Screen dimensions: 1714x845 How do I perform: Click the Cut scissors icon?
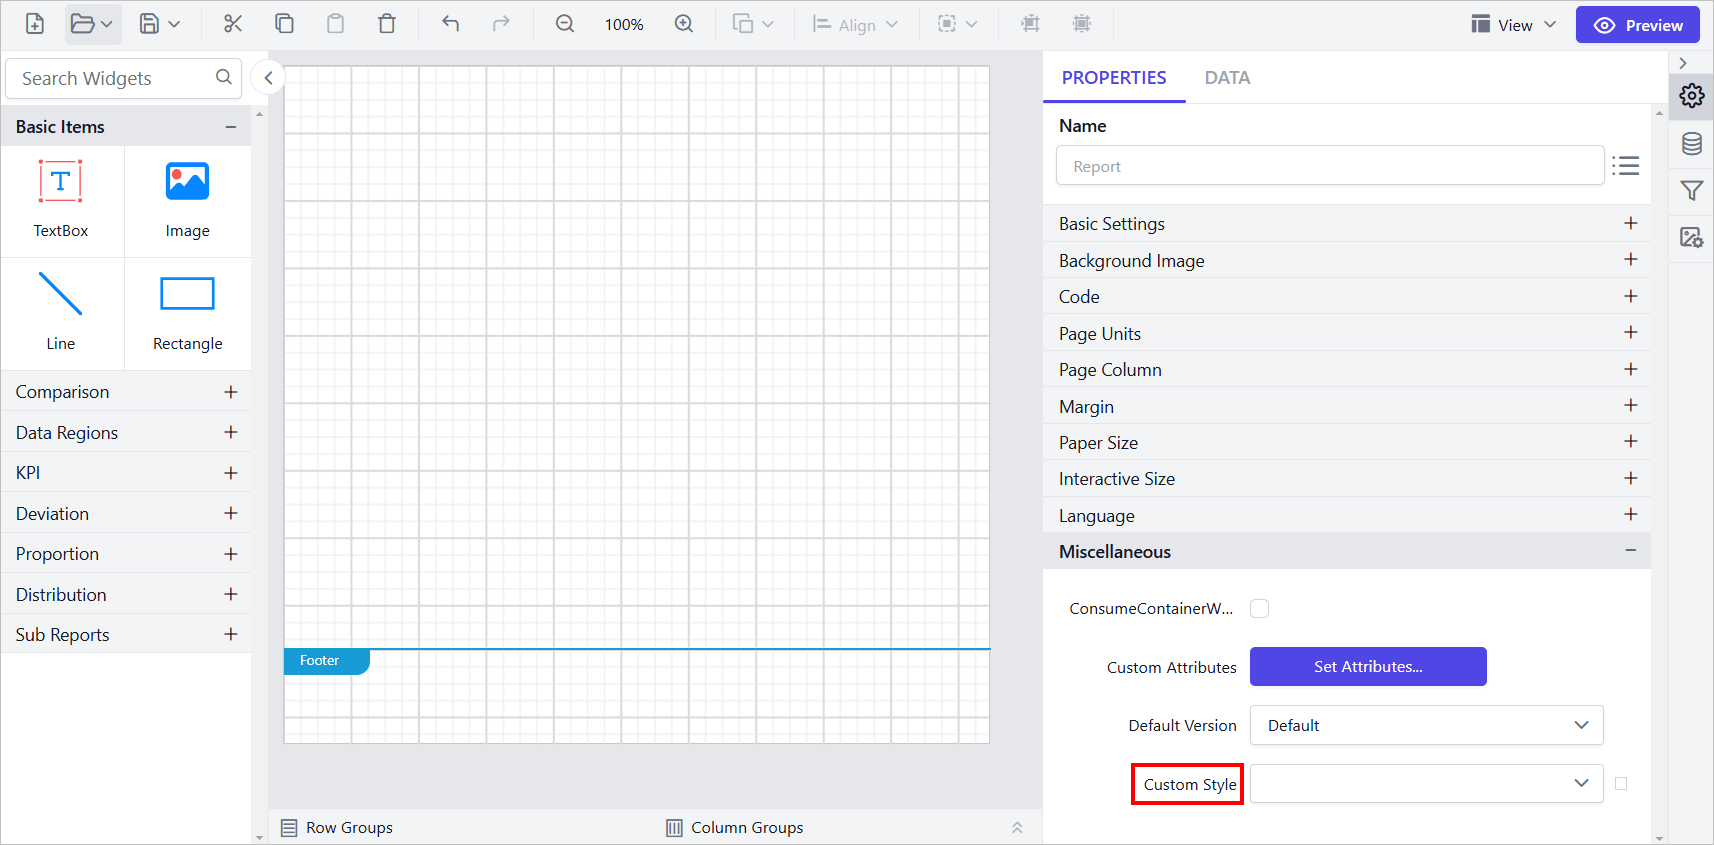[x=233, y=24]
